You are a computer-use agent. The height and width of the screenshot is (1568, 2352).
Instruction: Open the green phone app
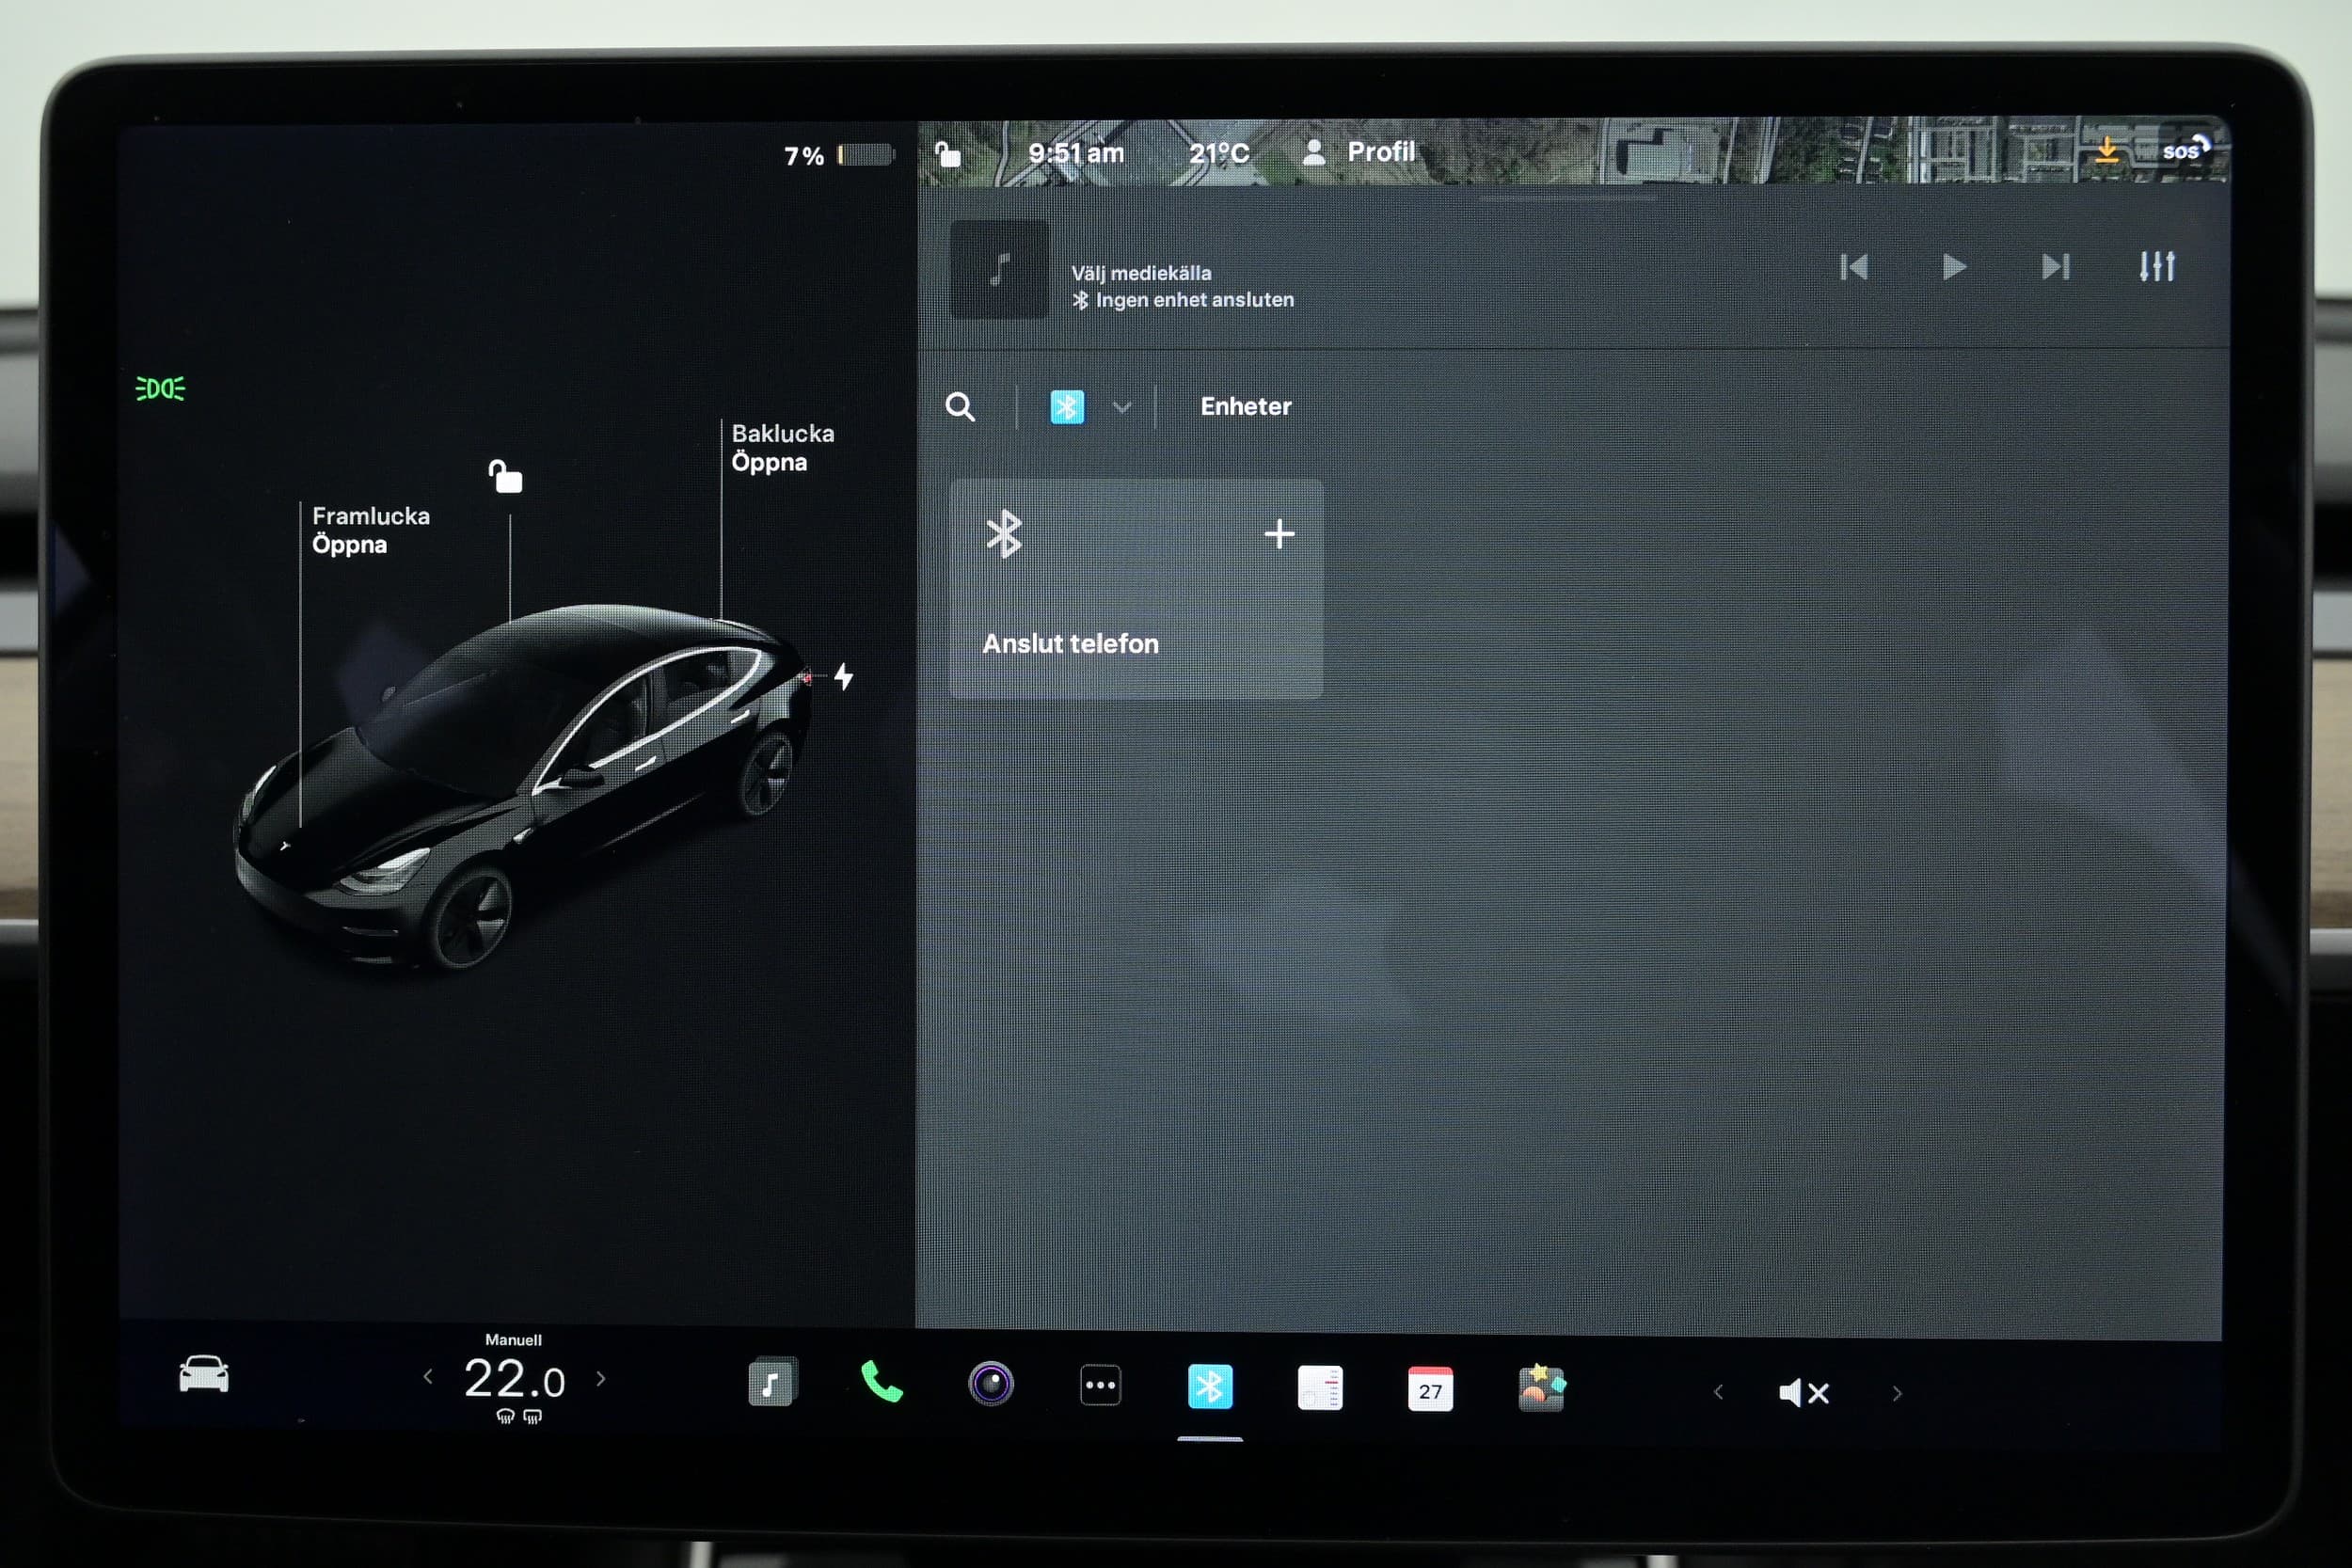click(x=881, y=1382)
